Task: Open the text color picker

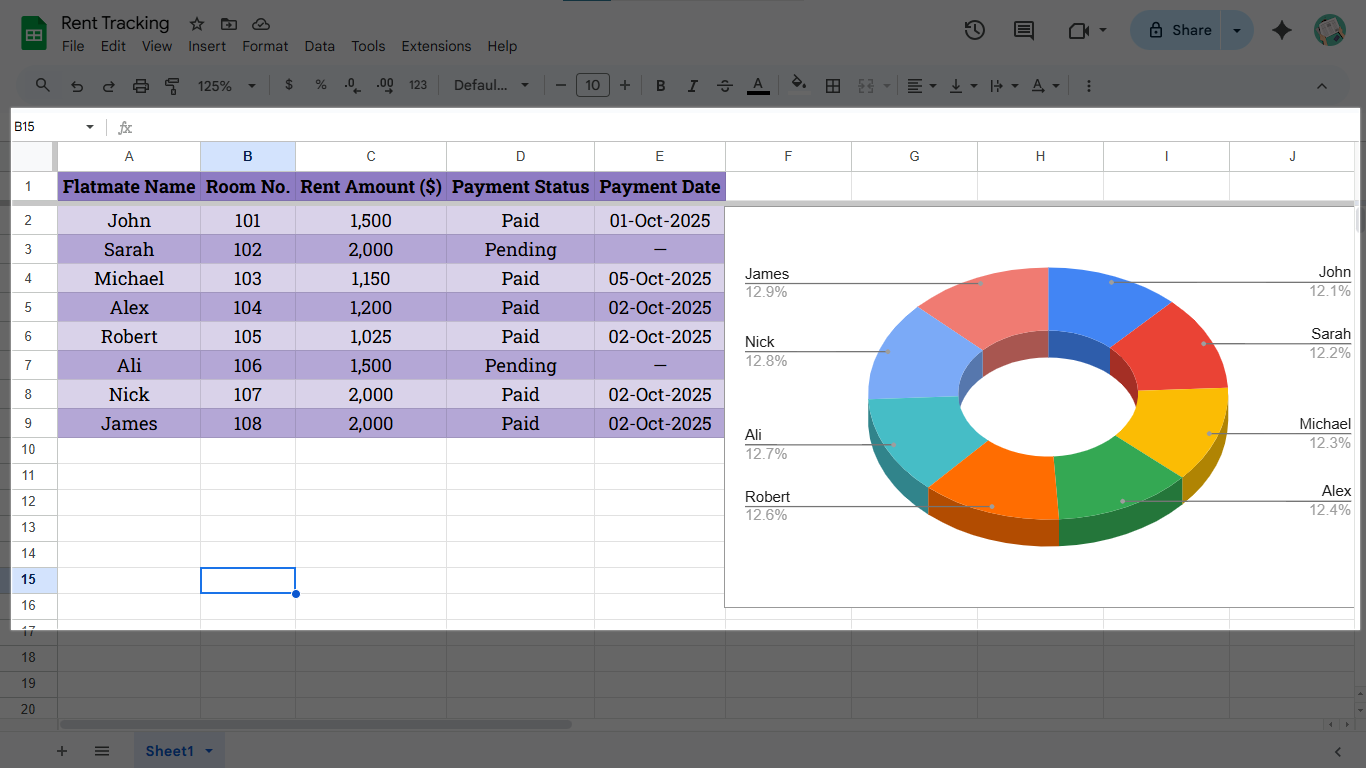Action: (758, 86)
